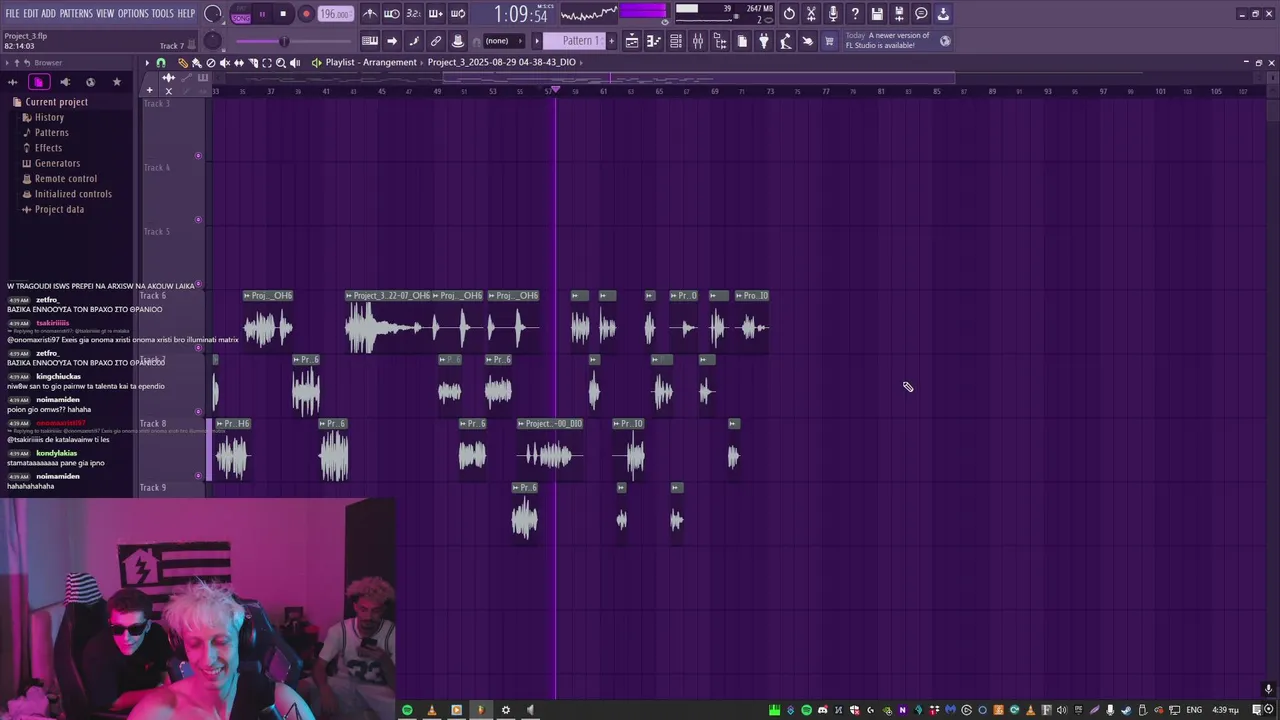
Task: Click the undo history icon in the toolbar
Action: (x=789, y=14)
